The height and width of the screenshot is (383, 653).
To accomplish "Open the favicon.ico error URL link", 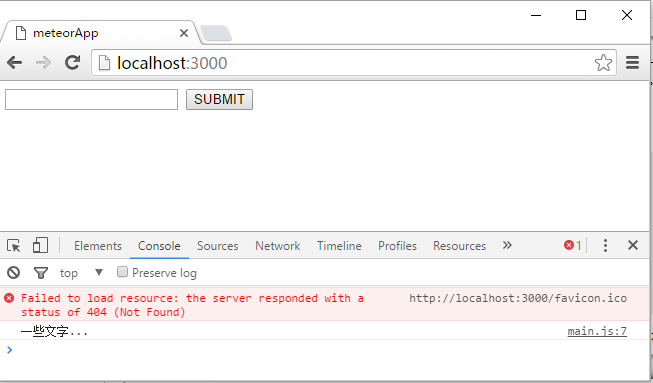I will coord(518,298).
